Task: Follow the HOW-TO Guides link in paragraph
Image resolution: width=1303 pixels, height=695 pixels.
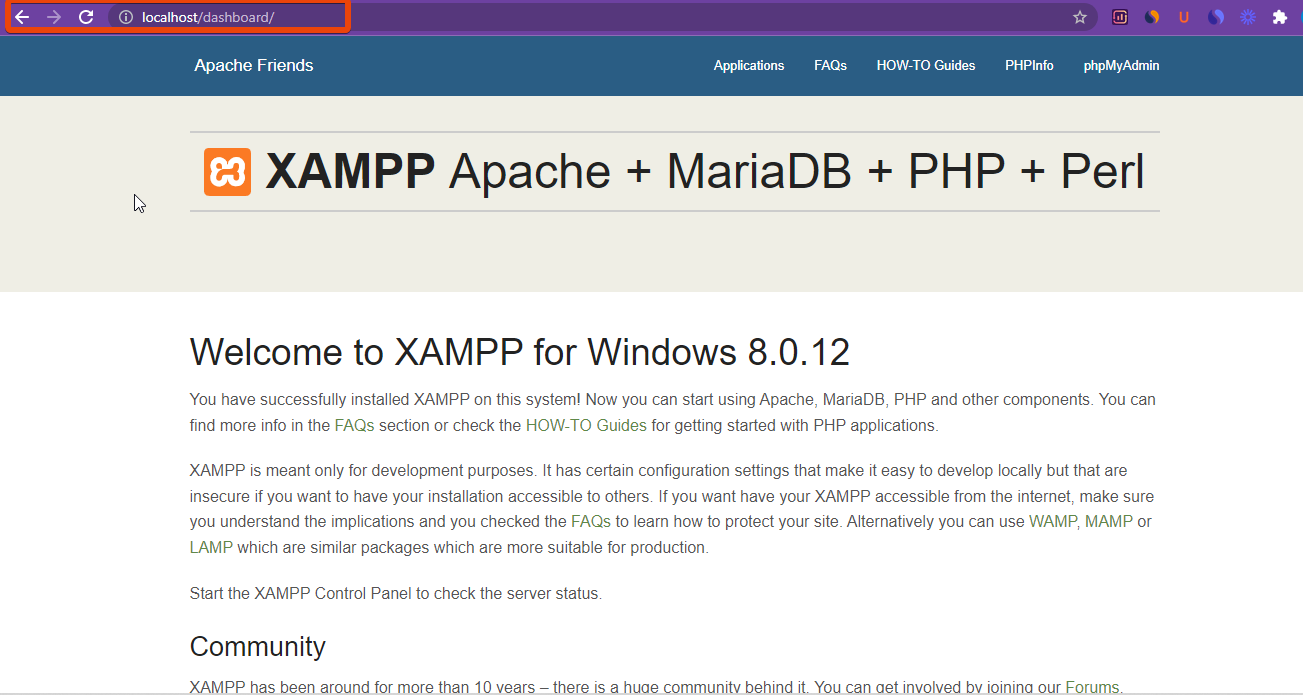Action: click(x=586, y=425)
